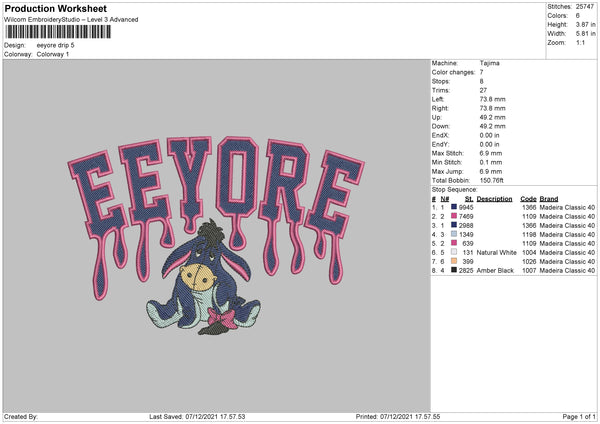The image size is (600, 424).
Task: Select the Left row's 73.8 mm value
Action: (492, 99)
